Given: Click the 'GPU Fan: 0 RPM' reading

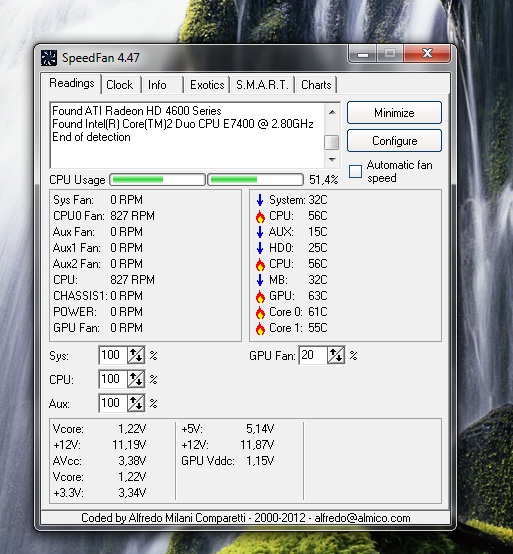Looking at the screenshot, I should (98, 328).
